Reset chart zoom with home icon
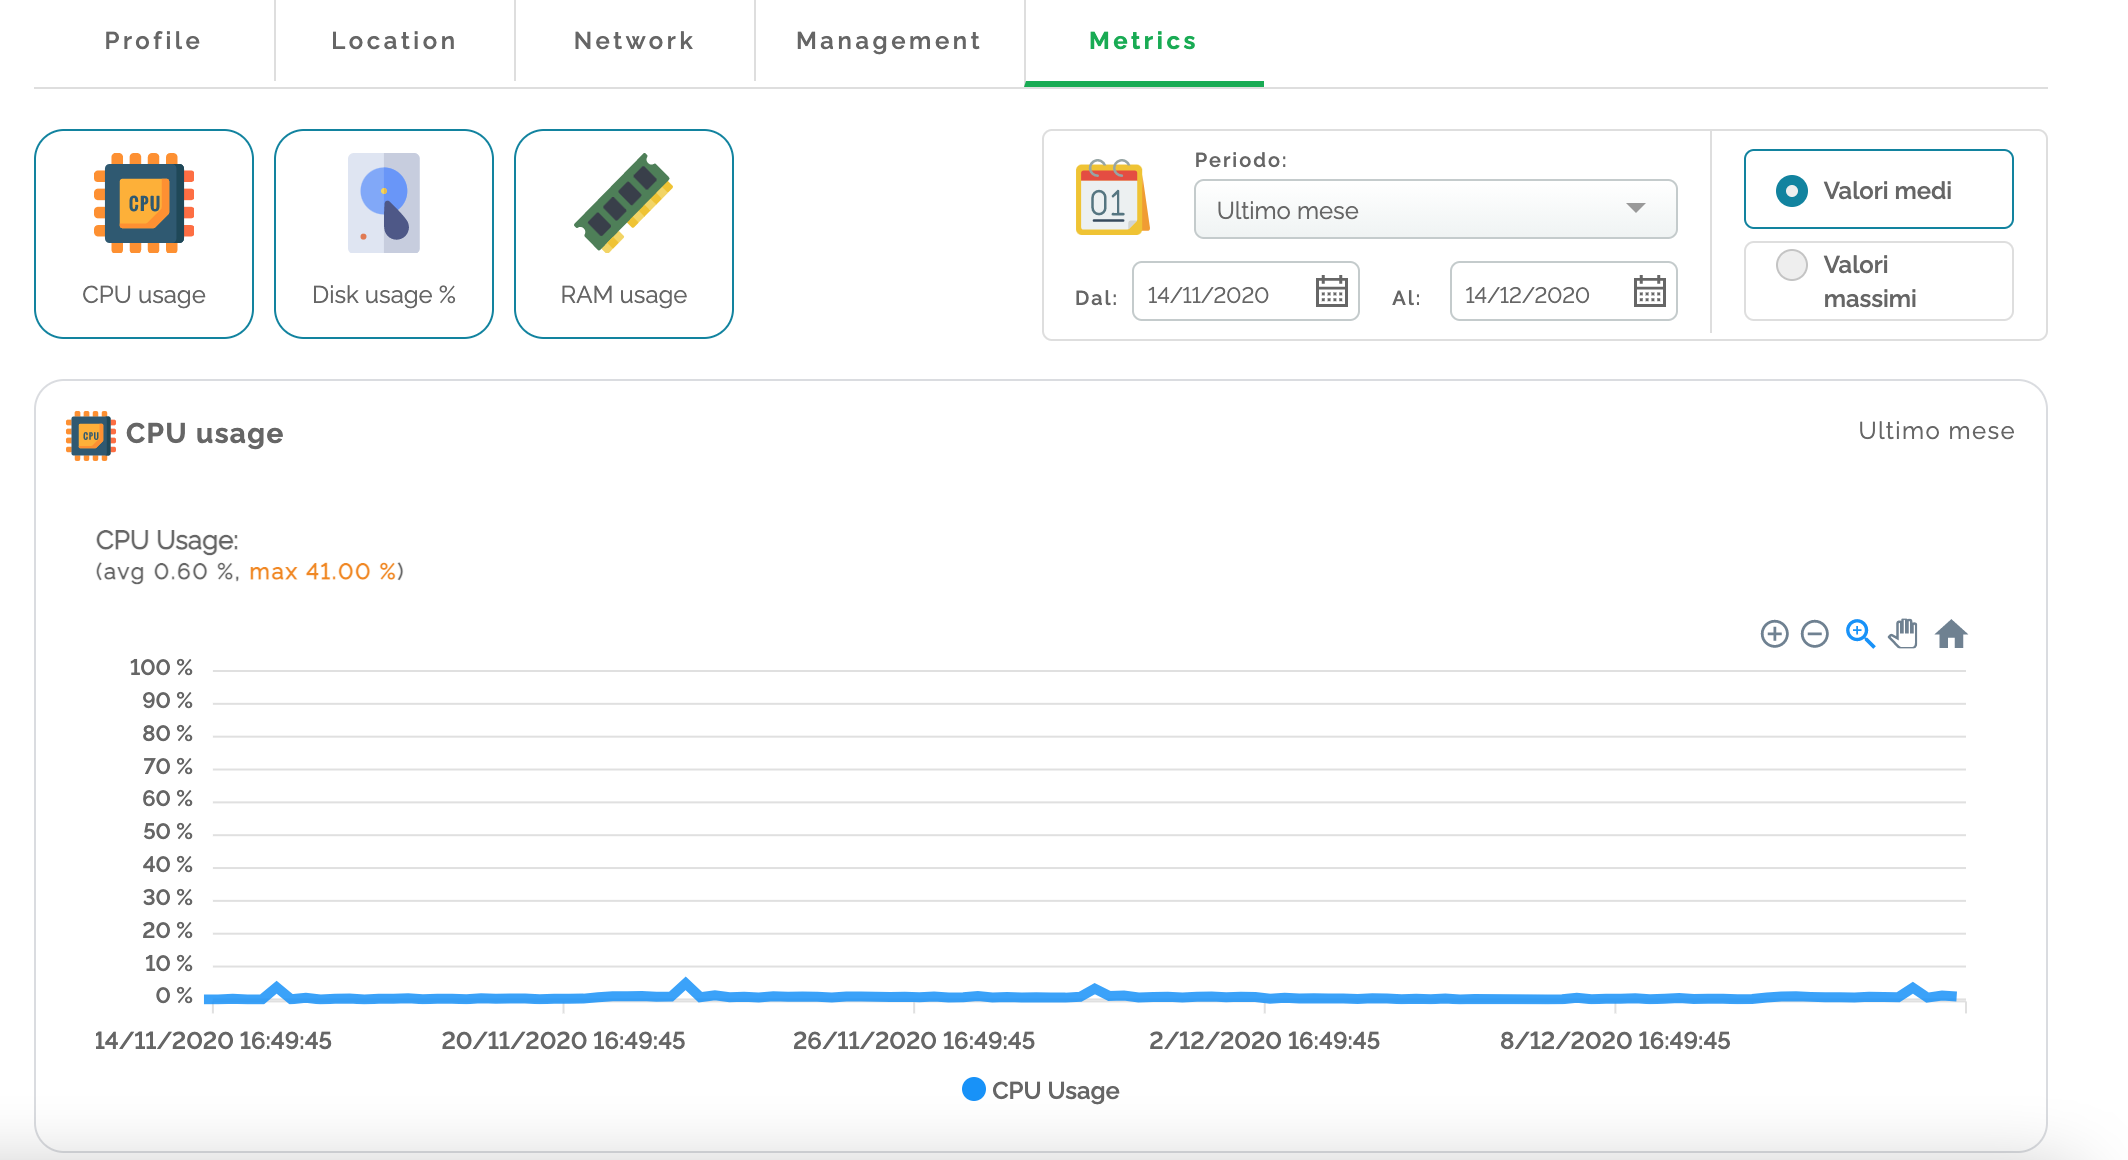The height and width of the screenshot is (1160, 2128). click(1951, 634)
